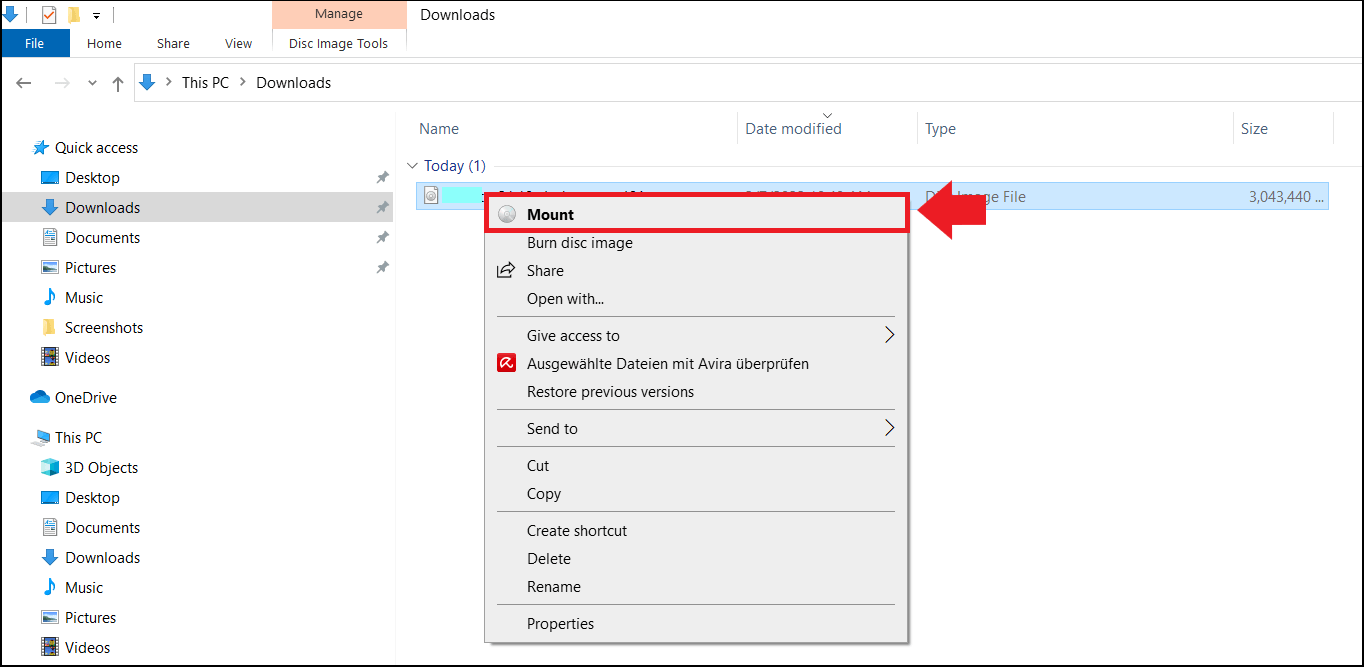Viewport: 1364px width, 667px height.
Task: Select Screenshots folder in Quick access
Action: click(104, 328)
